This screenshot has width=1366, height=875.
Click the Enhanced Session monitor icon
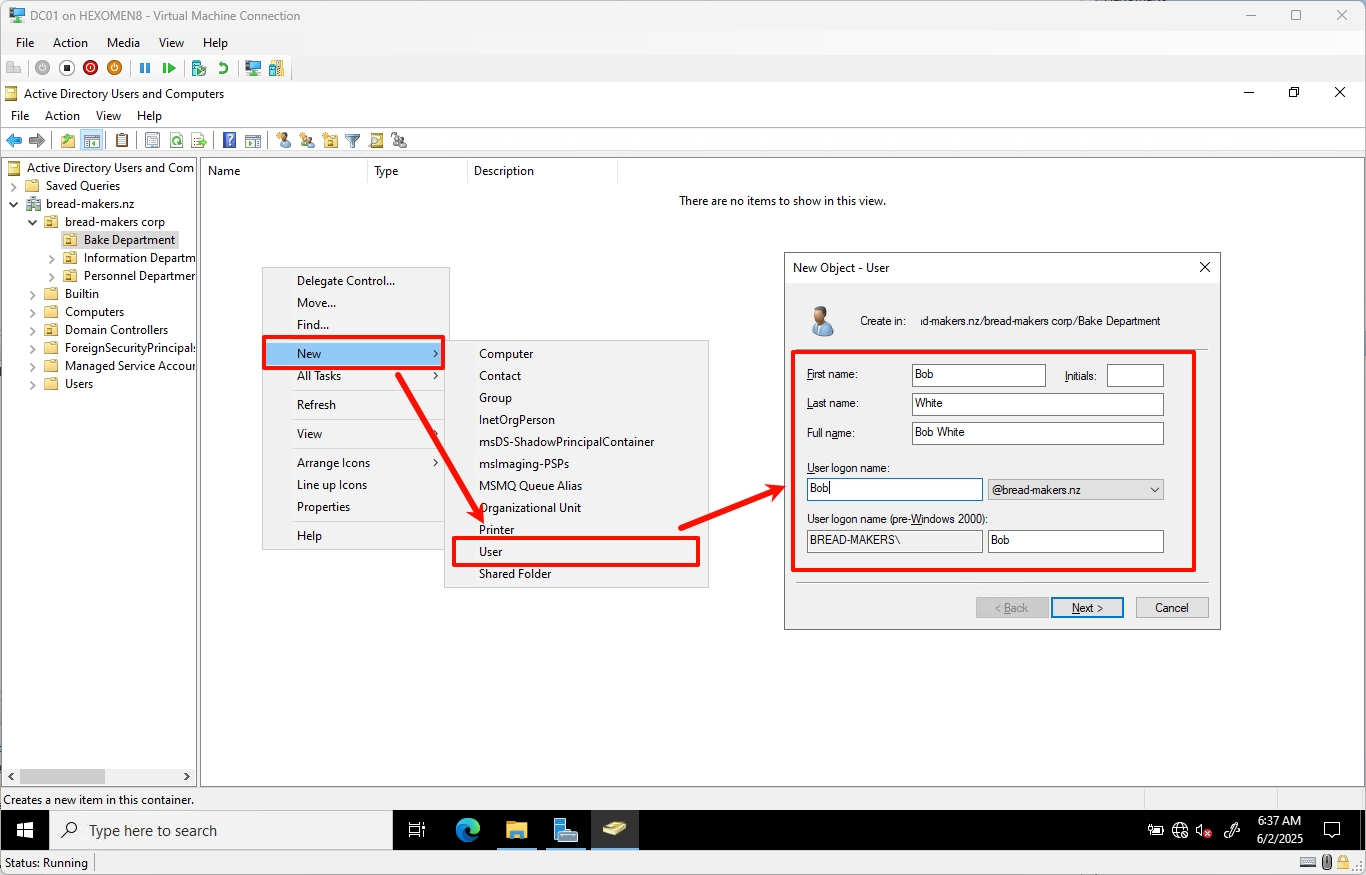click(x=253, y=68)
